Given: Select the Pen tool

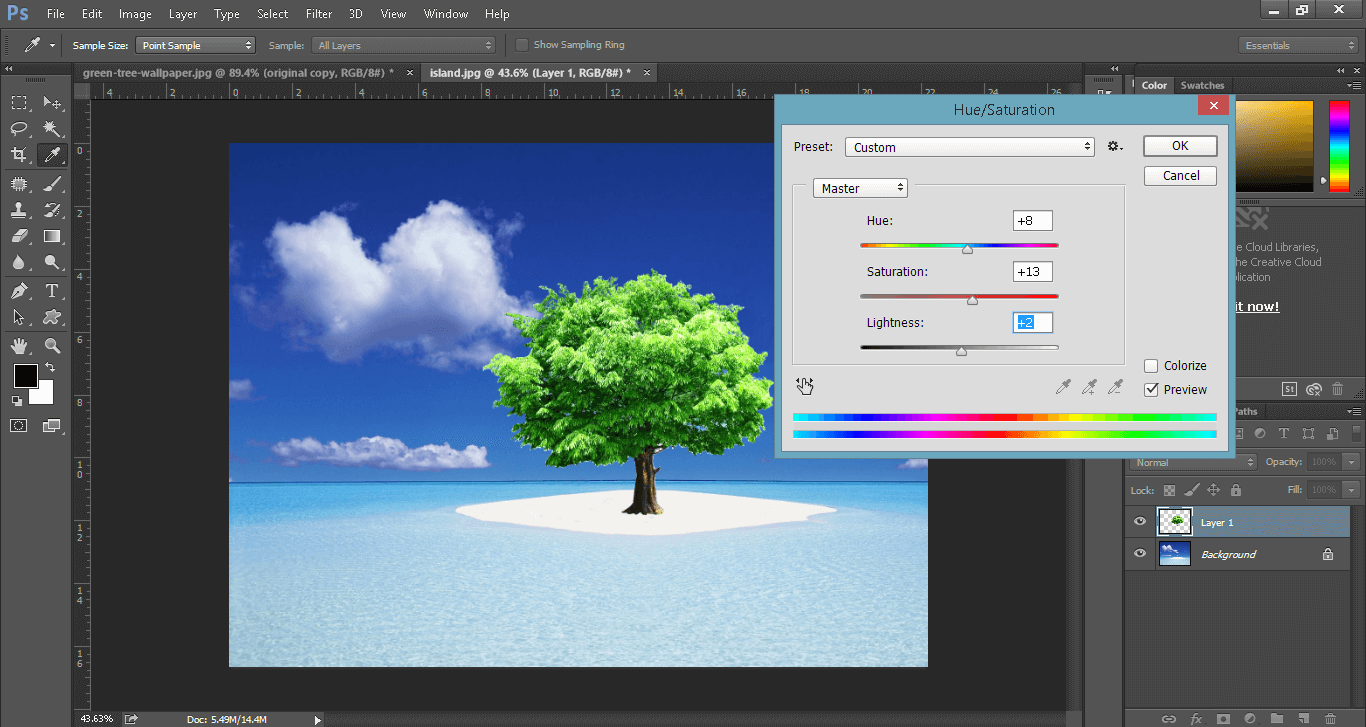Looking at the screenshot, I should point(19,291).
